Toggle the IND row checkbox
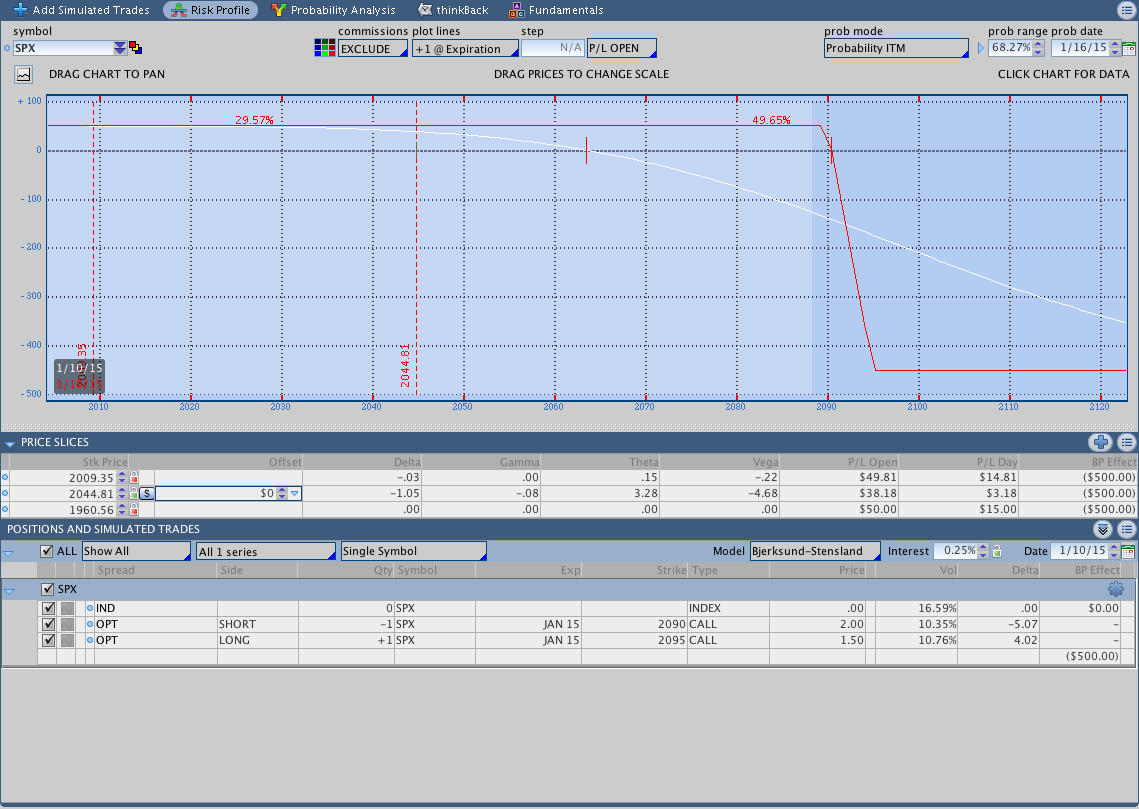This screenshot has height=809, width=1139. tap(48, 608)
